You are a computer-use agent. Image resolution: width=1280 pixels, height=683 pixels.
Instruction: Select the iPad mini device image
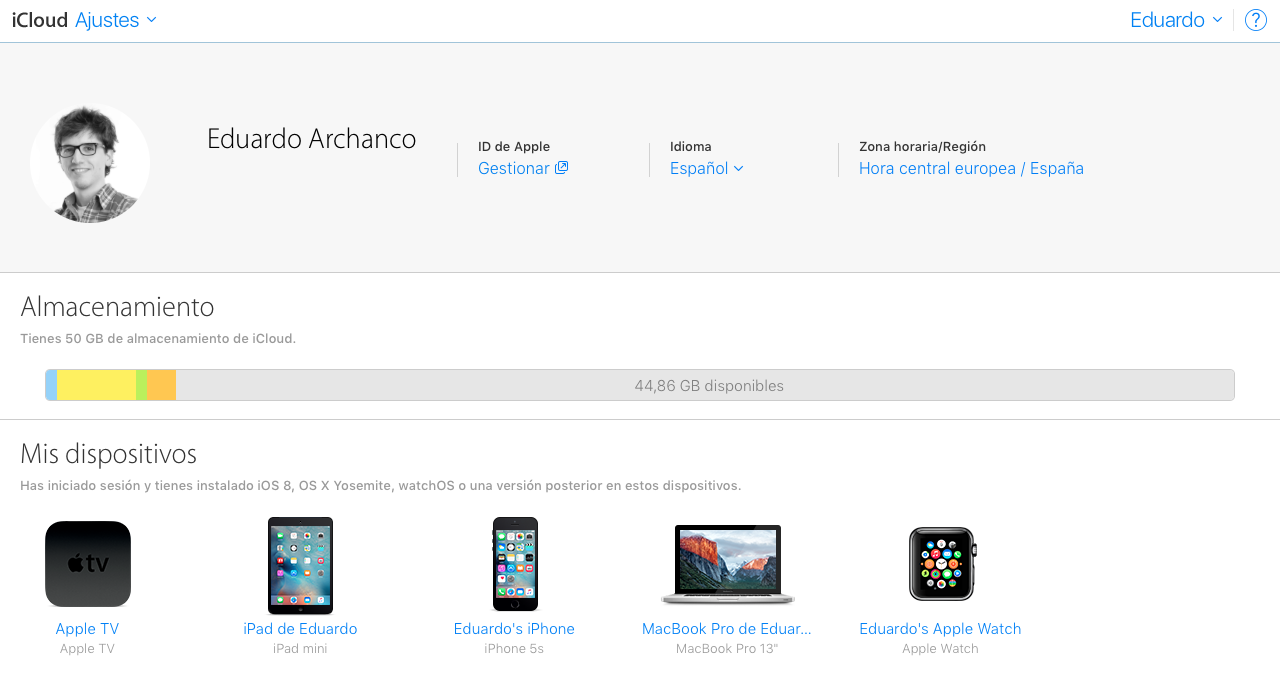click(300, 565)
